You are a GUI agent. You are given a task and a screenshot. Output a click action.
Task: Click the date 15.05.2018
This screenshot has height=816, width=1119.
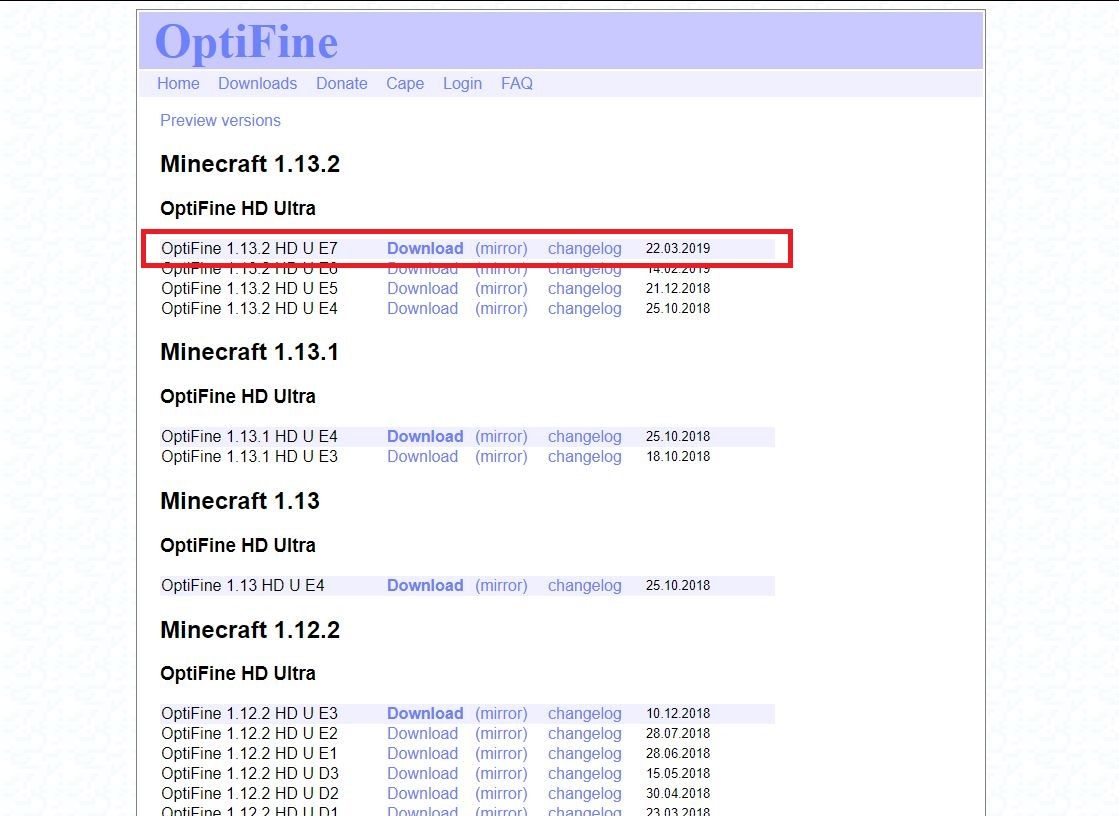click(x=678, y=773)
